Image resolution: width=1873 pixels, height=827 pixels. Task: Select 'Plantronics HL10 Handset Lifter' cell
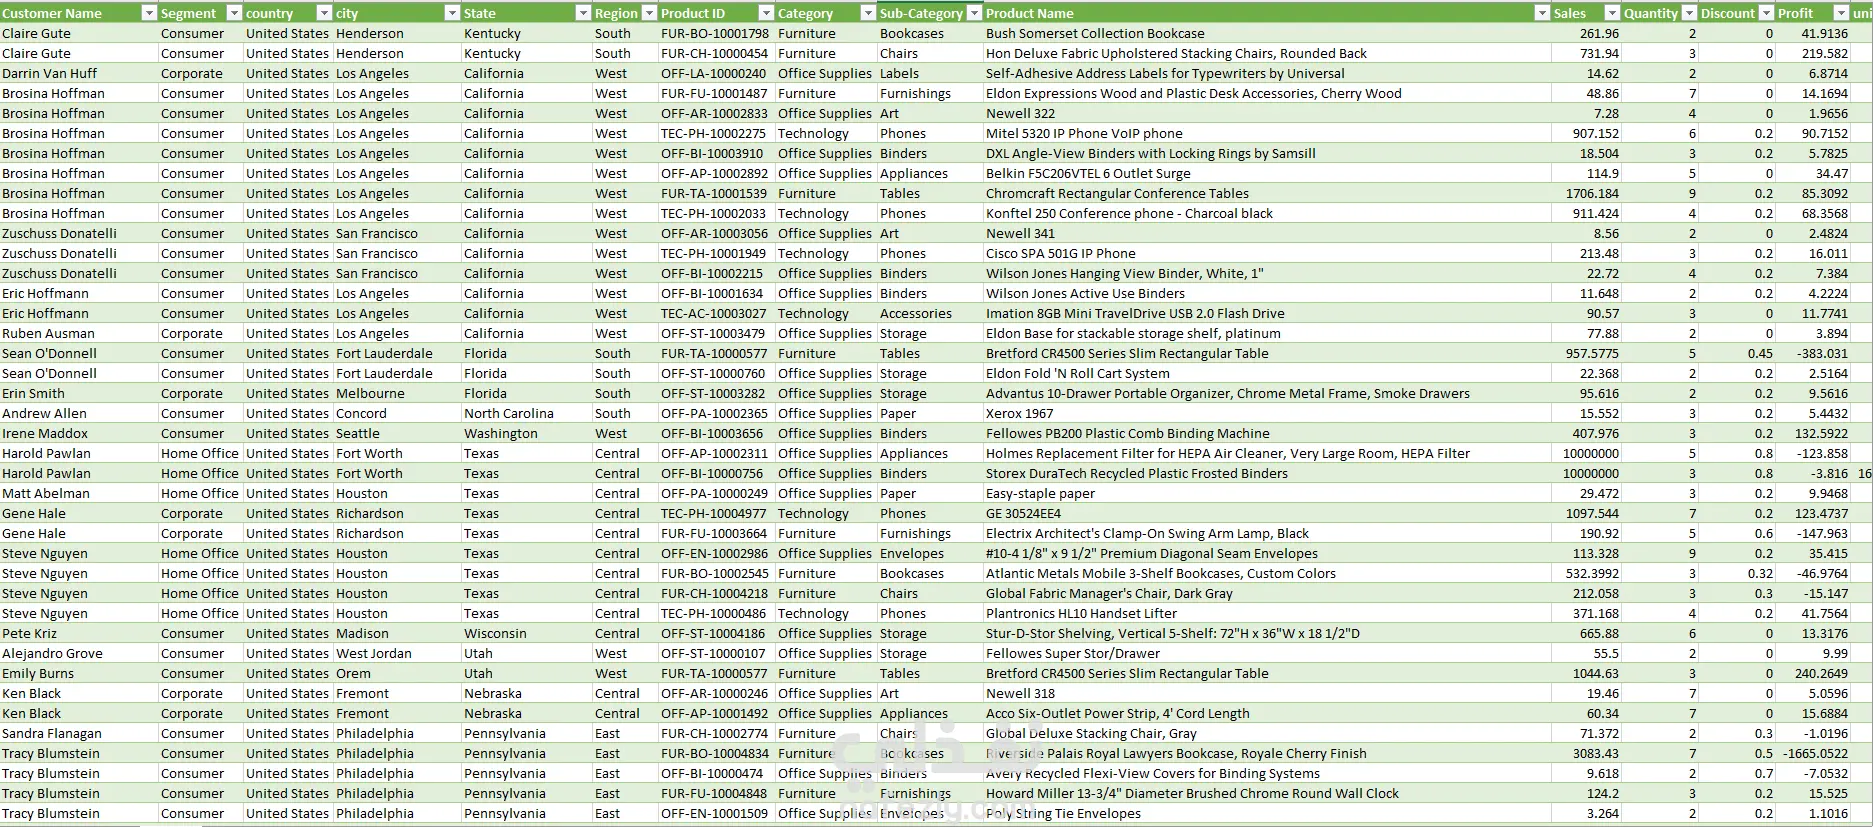click(x=1267, y=613)
